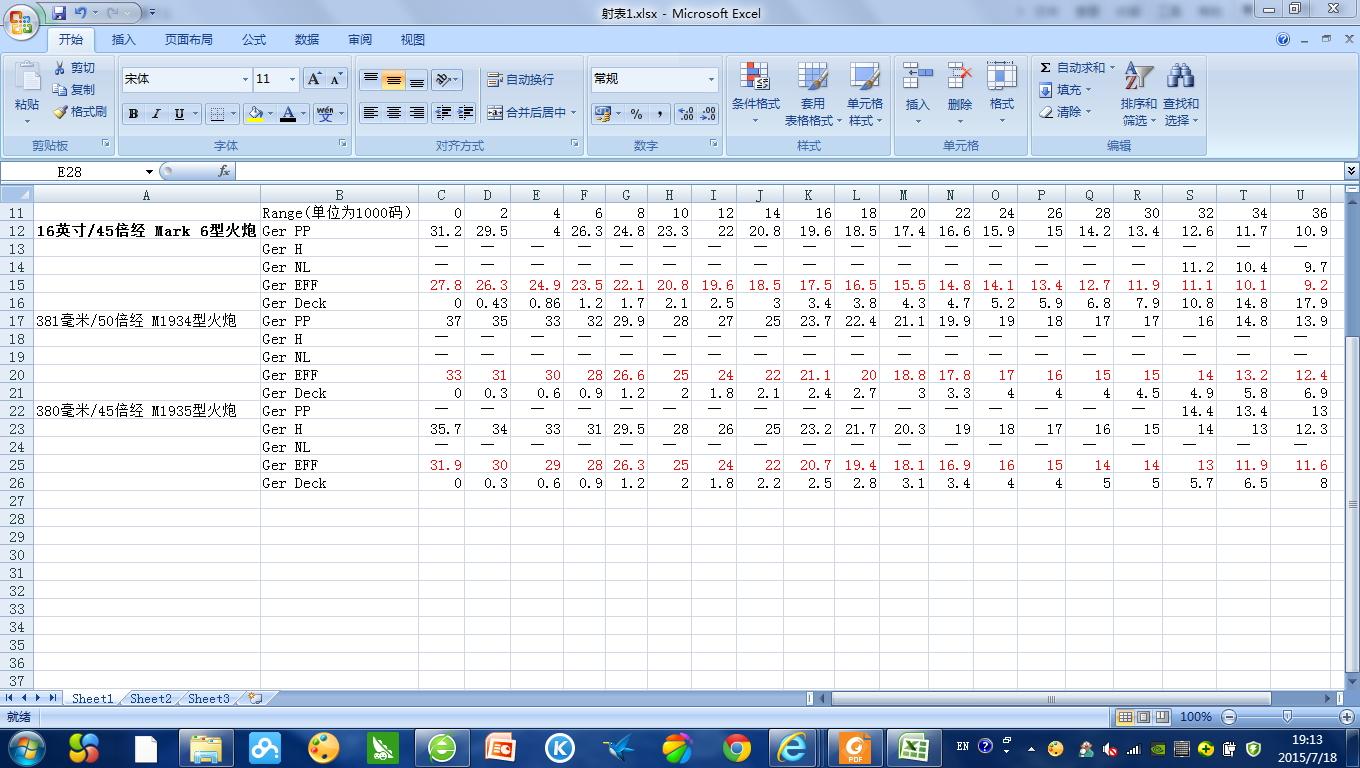Switch to the Formulas (公式) tab
Viewport: 1360px width, 768px height.
(254, 40)
